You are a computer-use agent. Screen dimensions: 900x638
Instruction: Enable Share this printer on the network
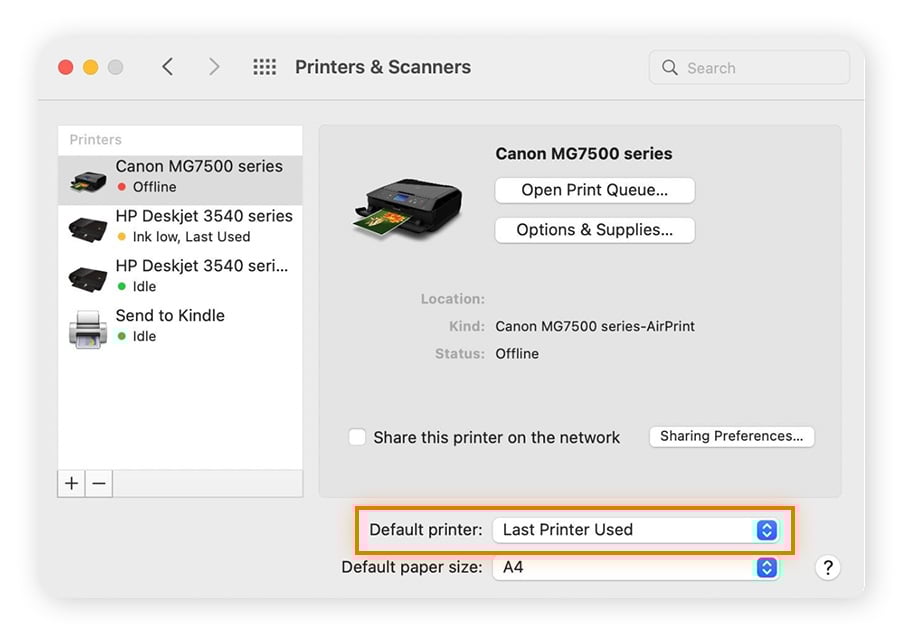pos(356,437)
